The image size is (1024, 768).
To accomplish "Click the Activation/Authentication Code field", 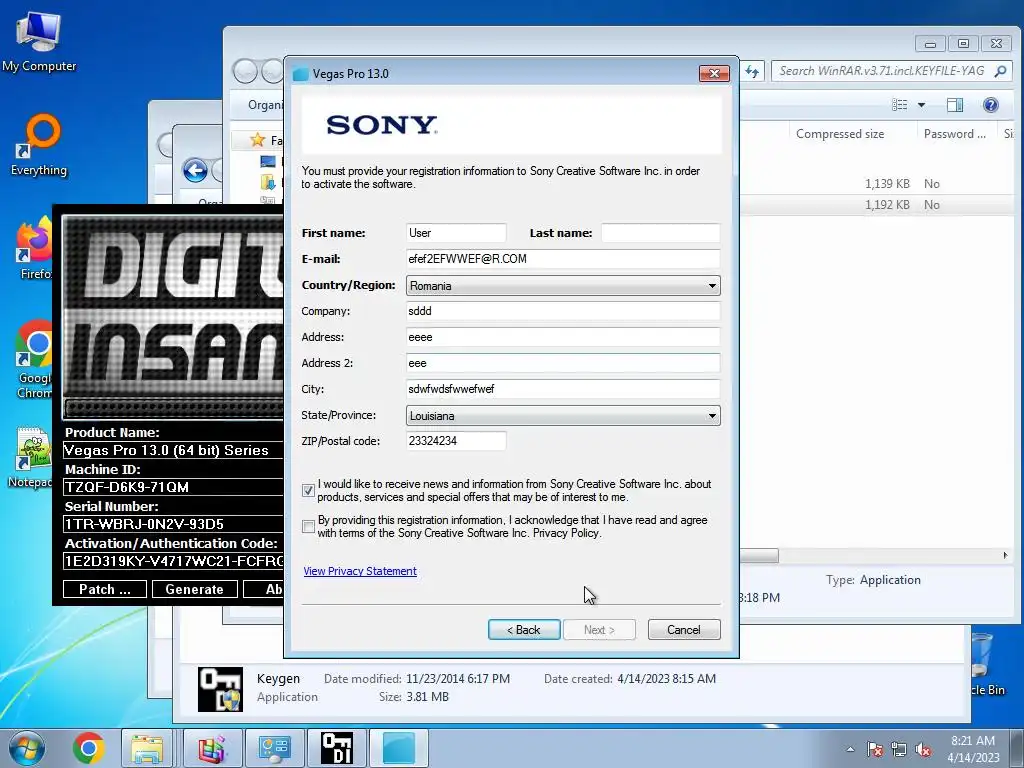I will (173, 561).
